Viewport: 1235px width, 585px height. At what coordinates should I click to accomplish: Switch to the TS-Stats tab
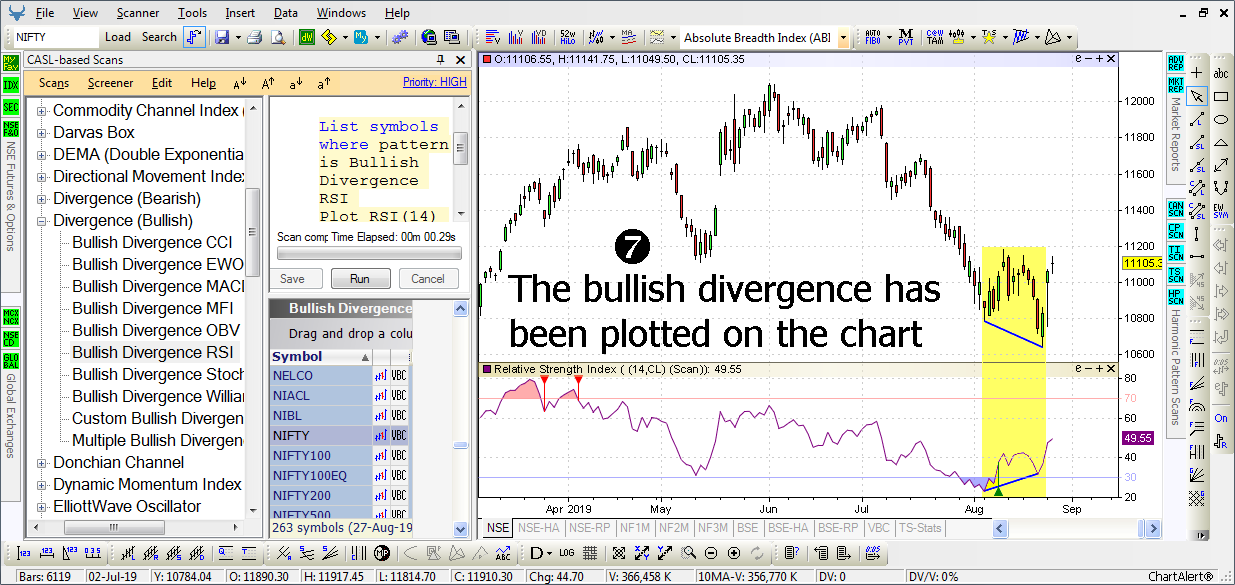coord(920,528)
